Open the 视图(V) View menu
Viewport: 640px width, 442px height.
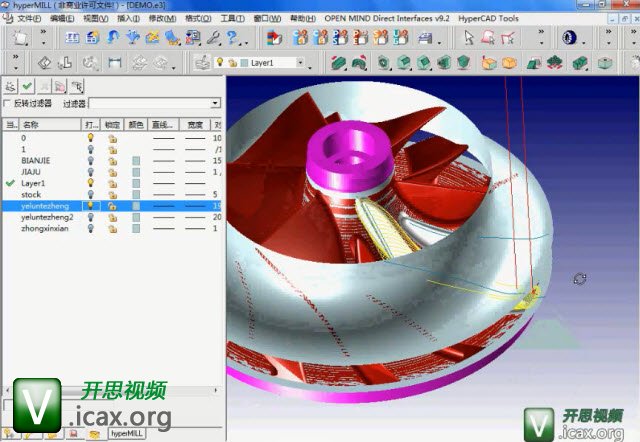coord(96,19)
